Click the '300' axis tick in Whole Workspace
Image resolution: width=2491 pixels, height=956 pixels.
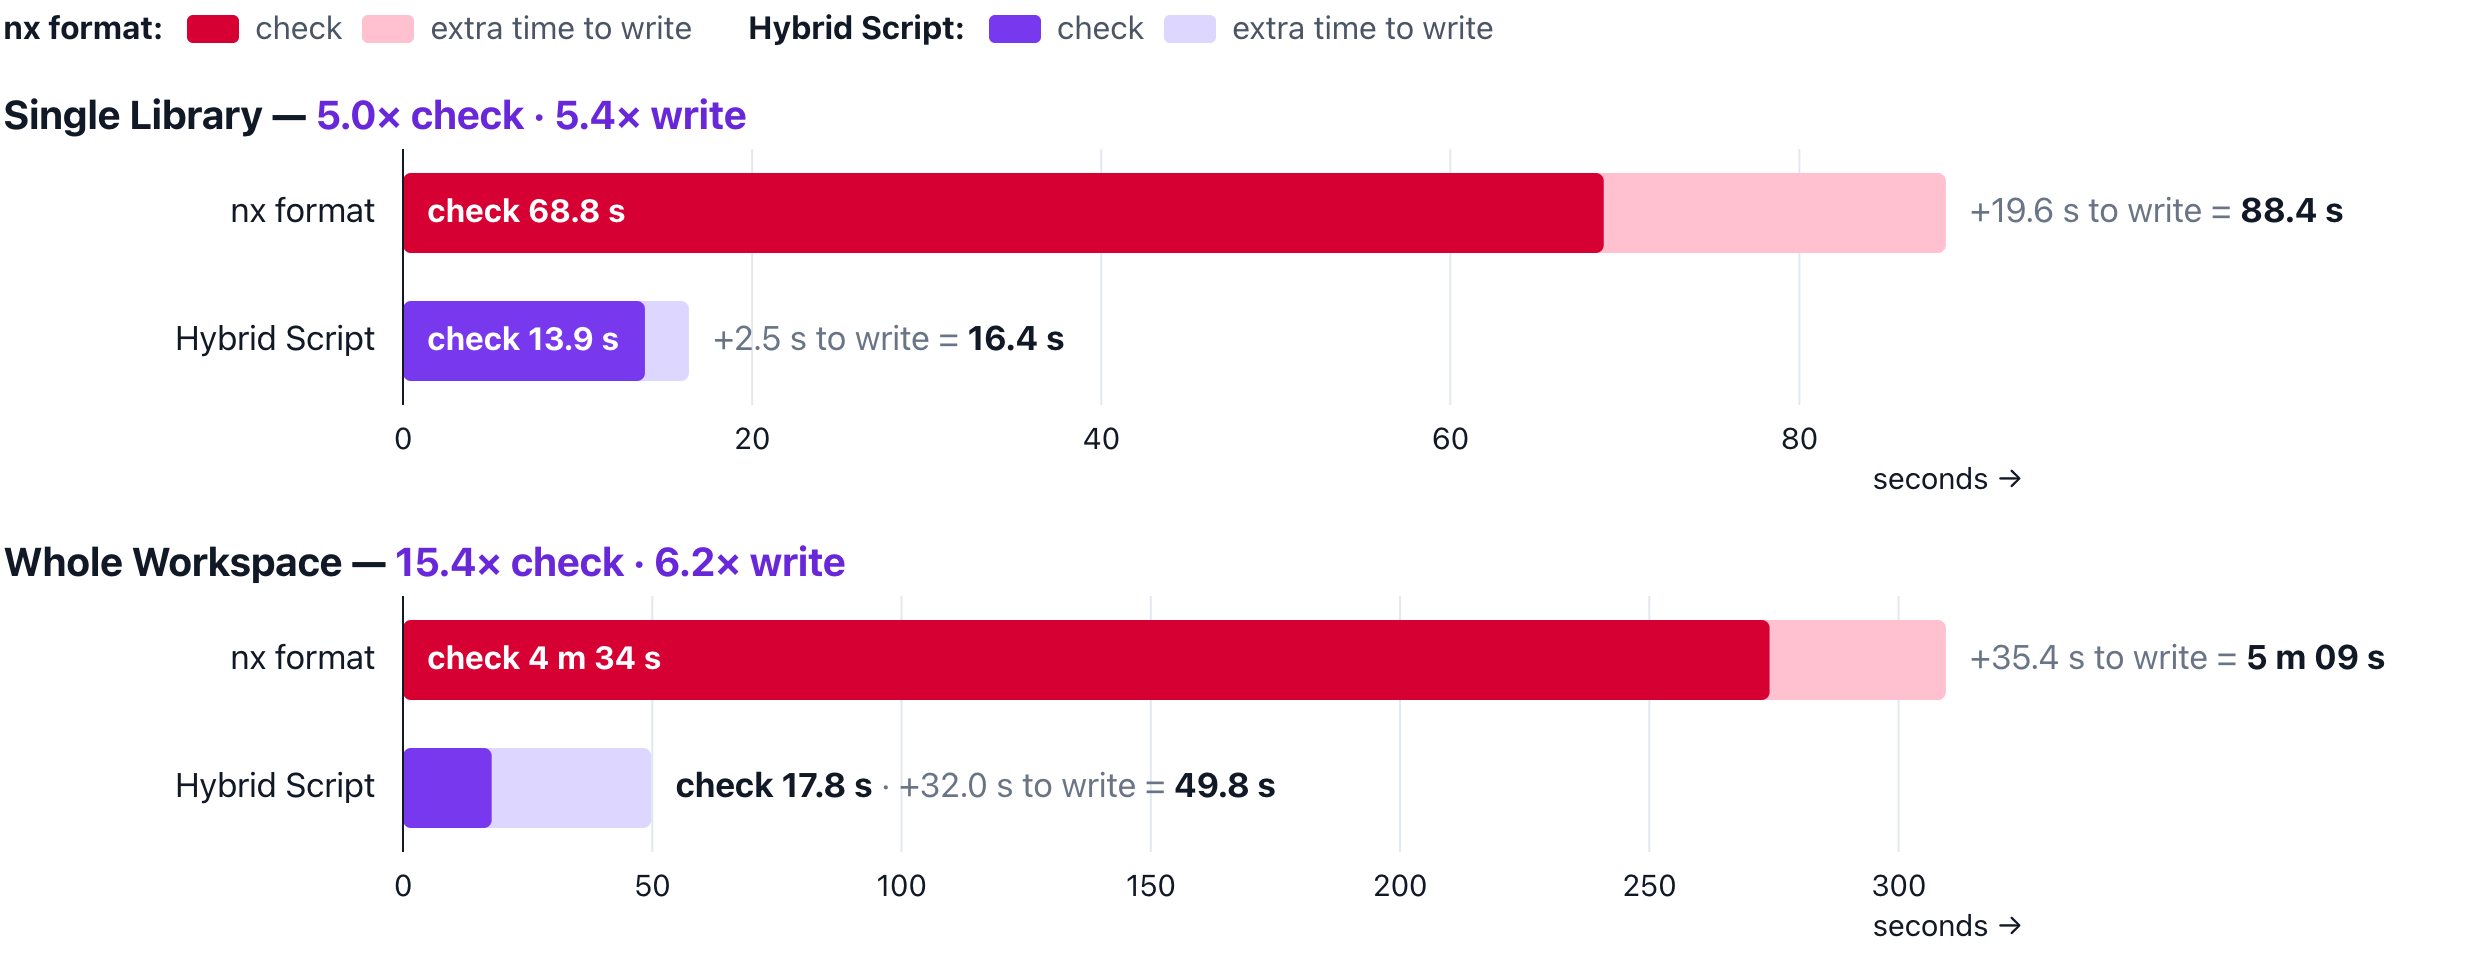point(1898,886)
